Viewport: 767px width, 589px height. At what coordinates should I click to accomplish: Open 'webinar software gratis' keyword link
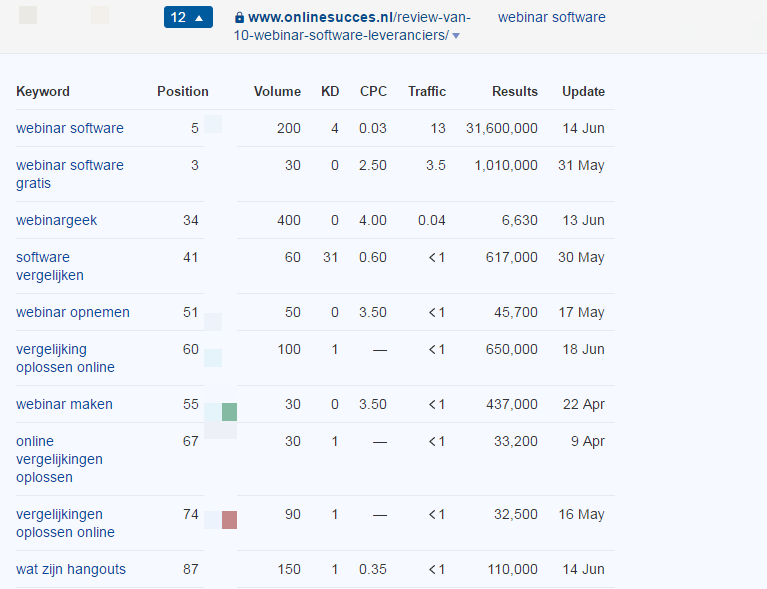[x=70, y=174]
